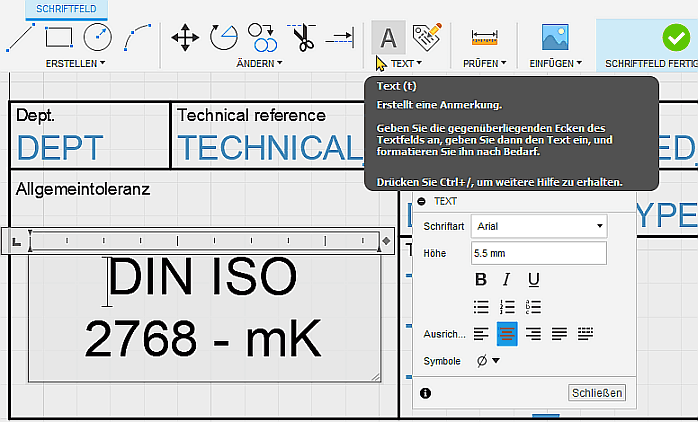The height and width of the screenshot is (422, 698).
Task: Select the Trim scissors tool
Action: pyautogui.click(x=302, y=37)
